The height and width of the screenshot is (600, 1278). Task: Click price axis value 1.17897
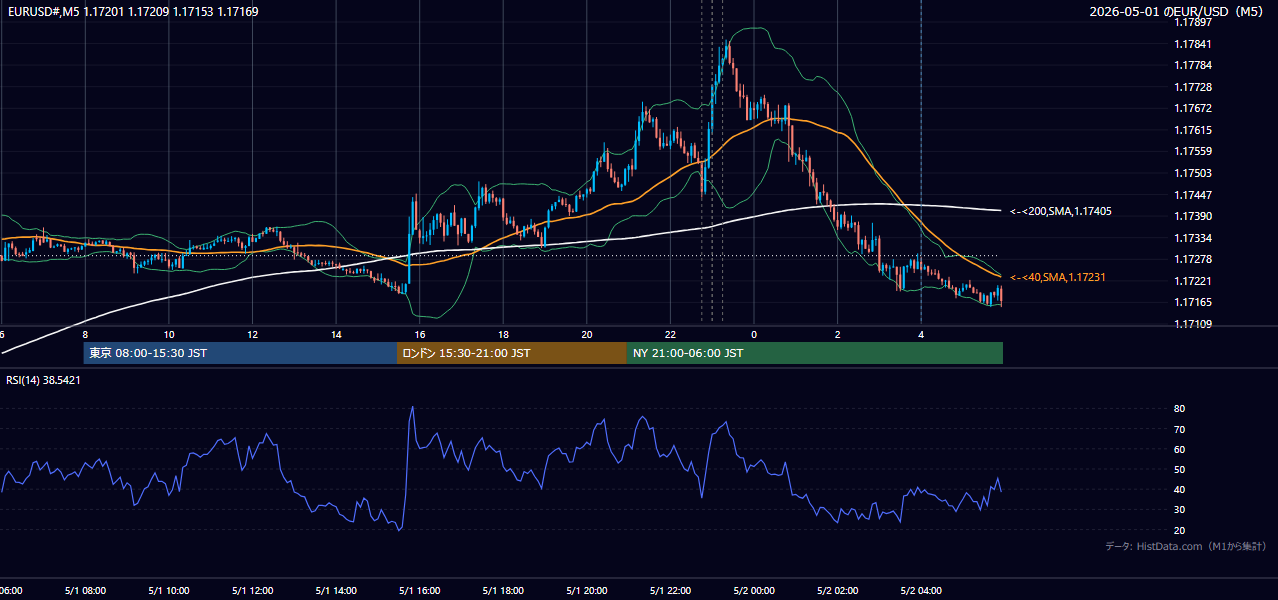pyautogui.click(x=1193, y=22)
